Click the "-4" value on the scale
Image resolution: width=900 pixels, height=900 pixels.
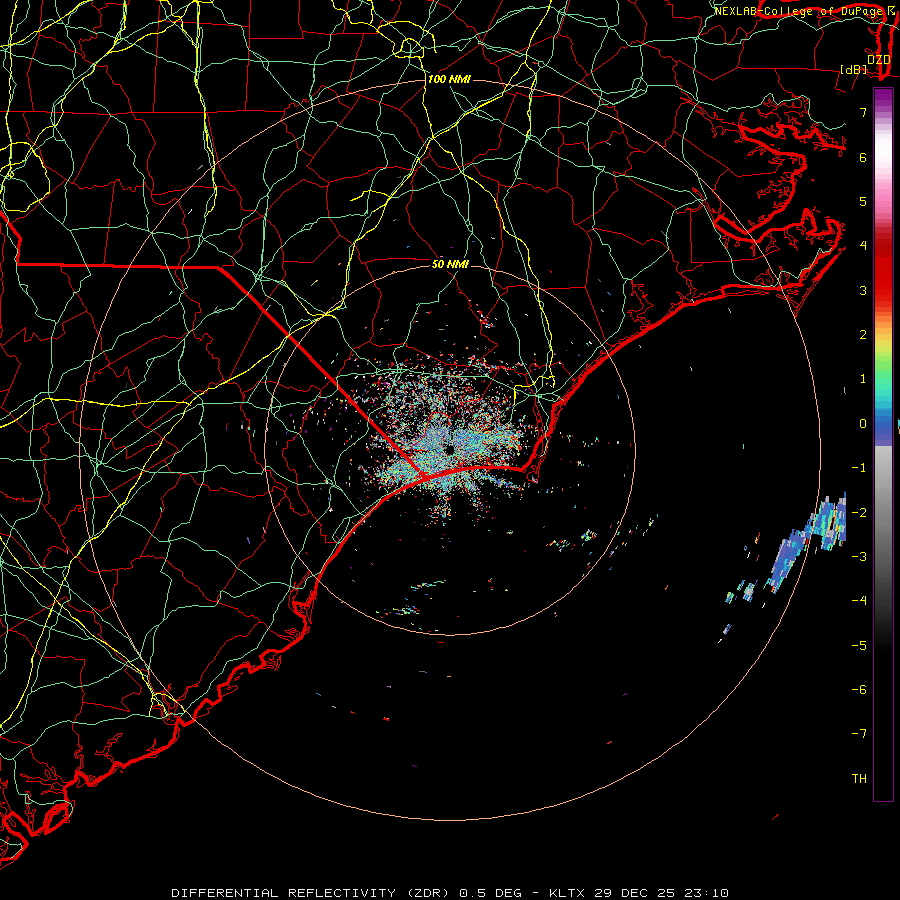pyautogui.click(x=859, y=601)
